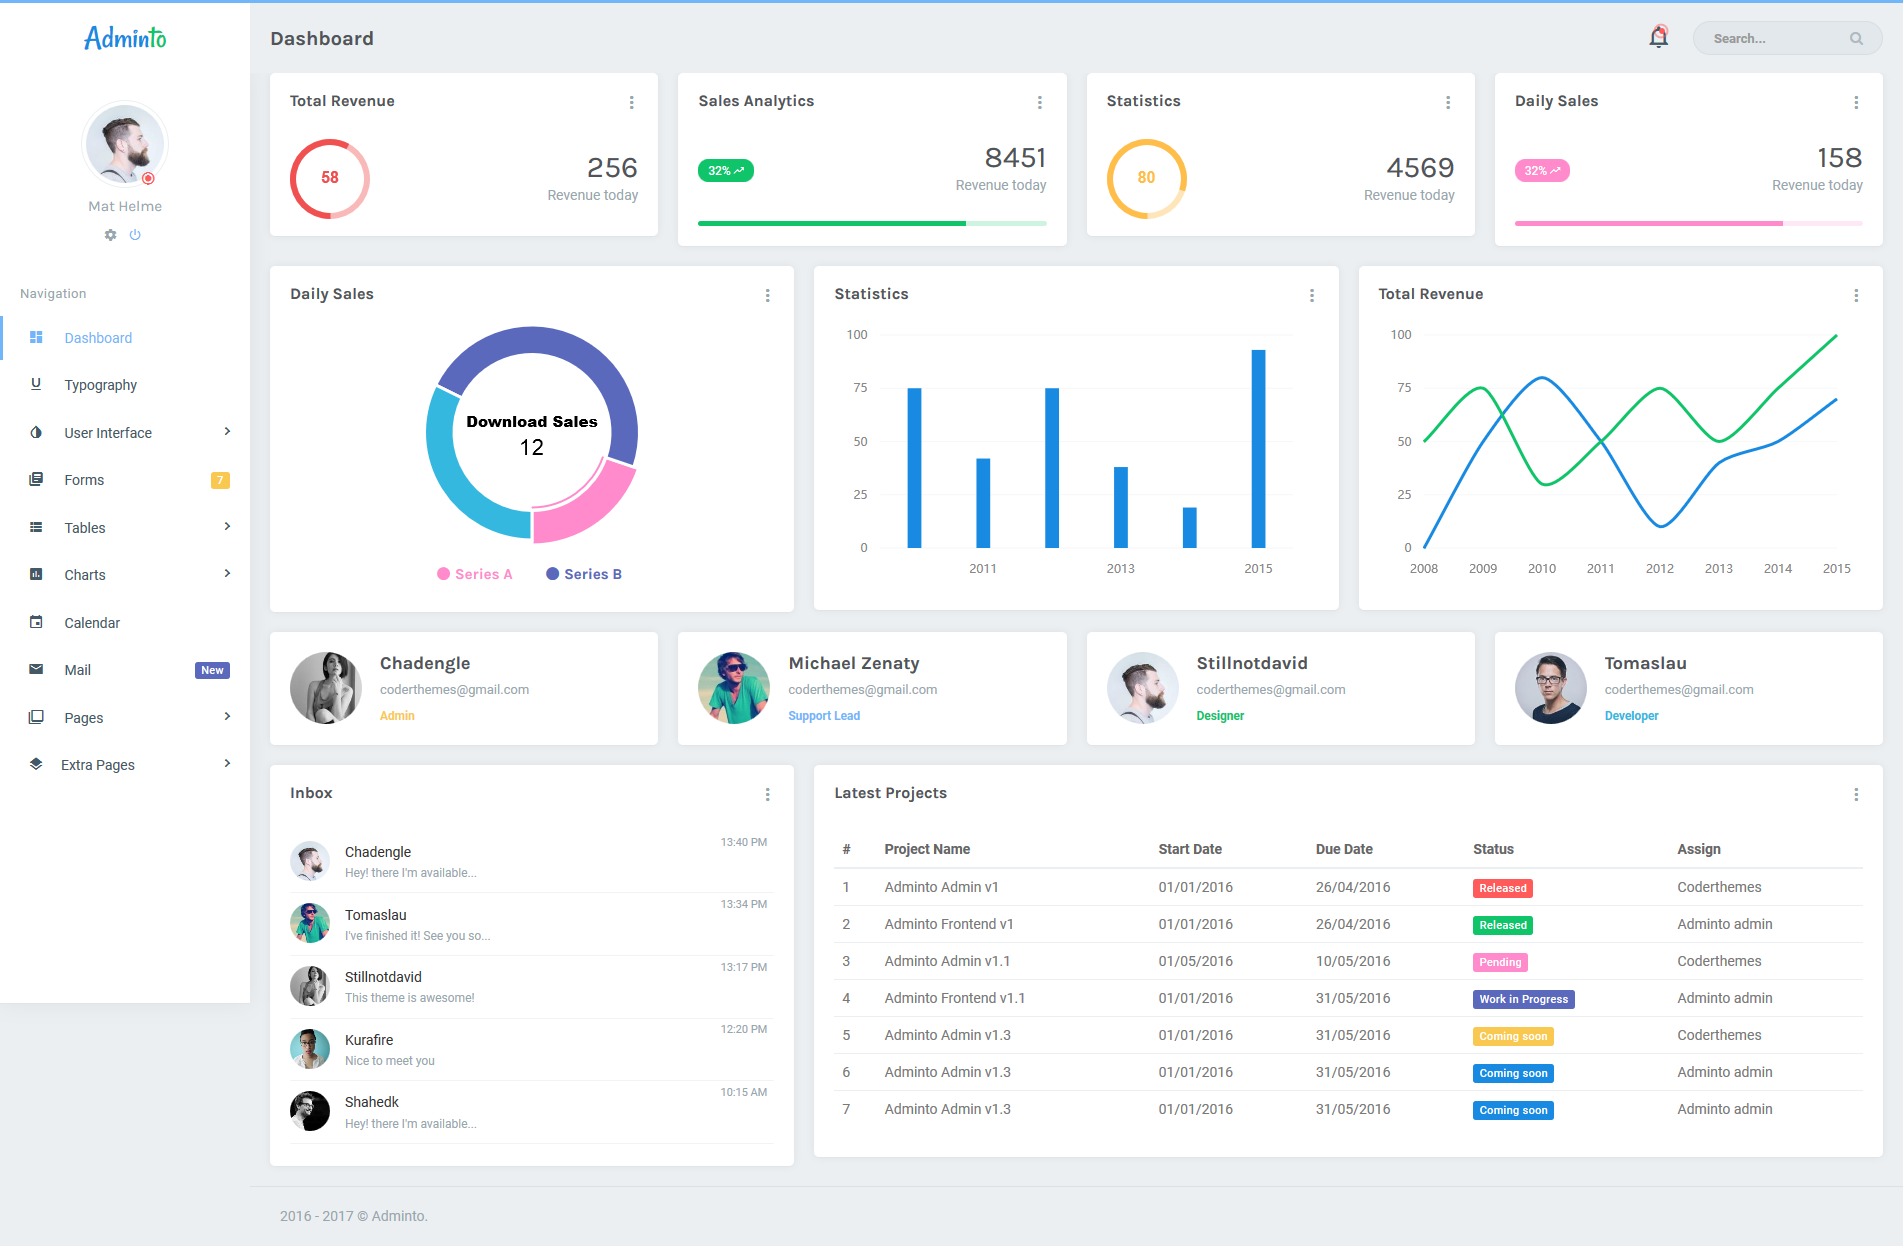This screenshot has height=1246, width=1903.
Task: Open the Tables navigation item
Action: [x=85, y=527]
